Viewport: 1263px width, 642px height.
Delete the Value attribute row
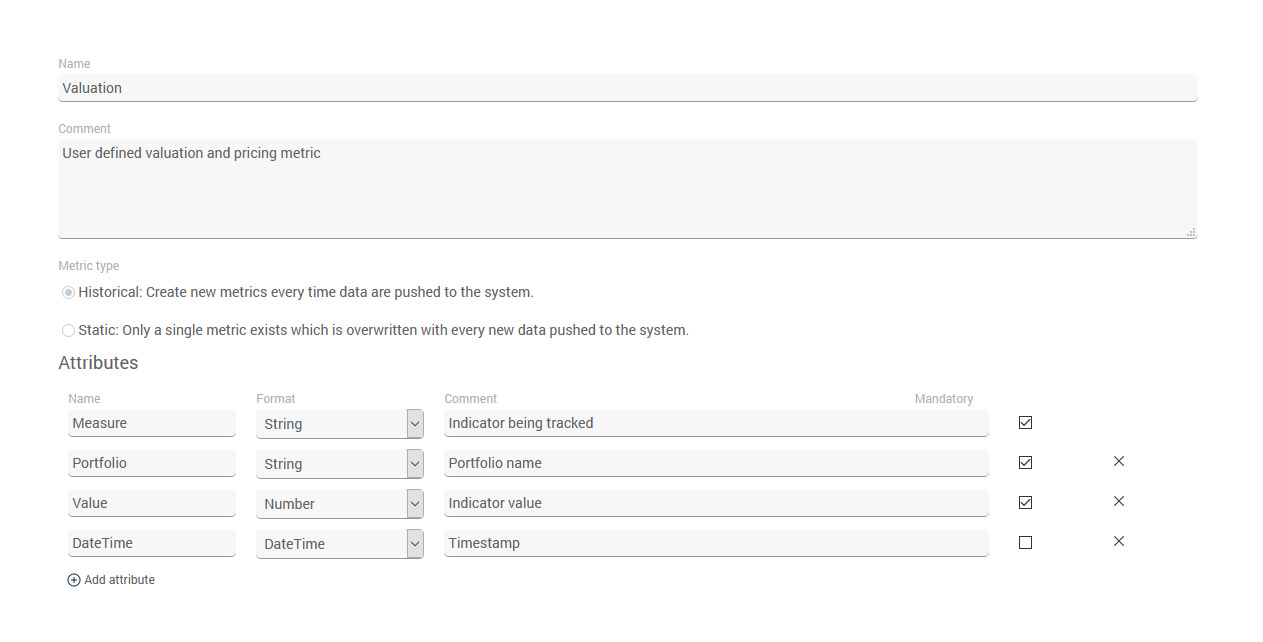[x=1119, y=502]
